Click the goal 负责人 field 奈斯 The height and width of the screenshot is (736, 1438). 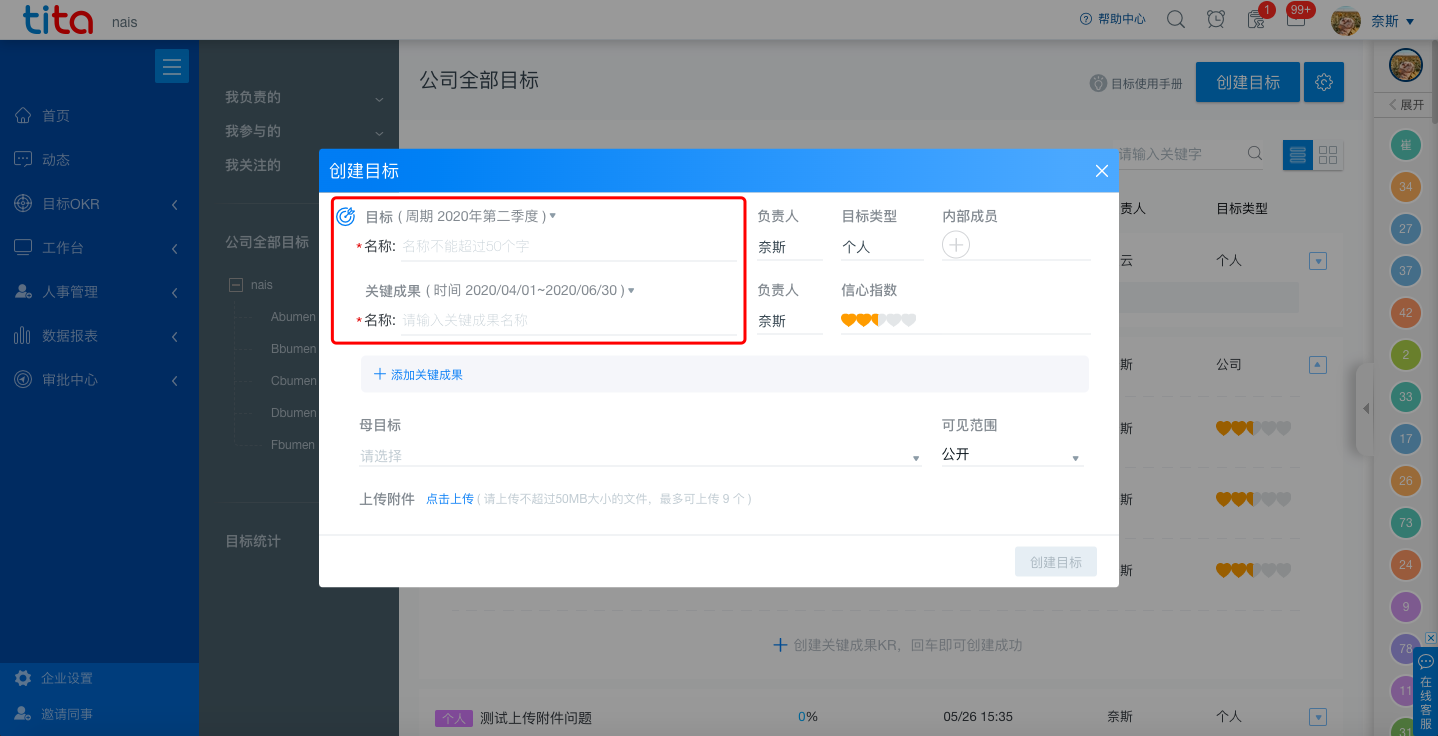pos(789,246)
